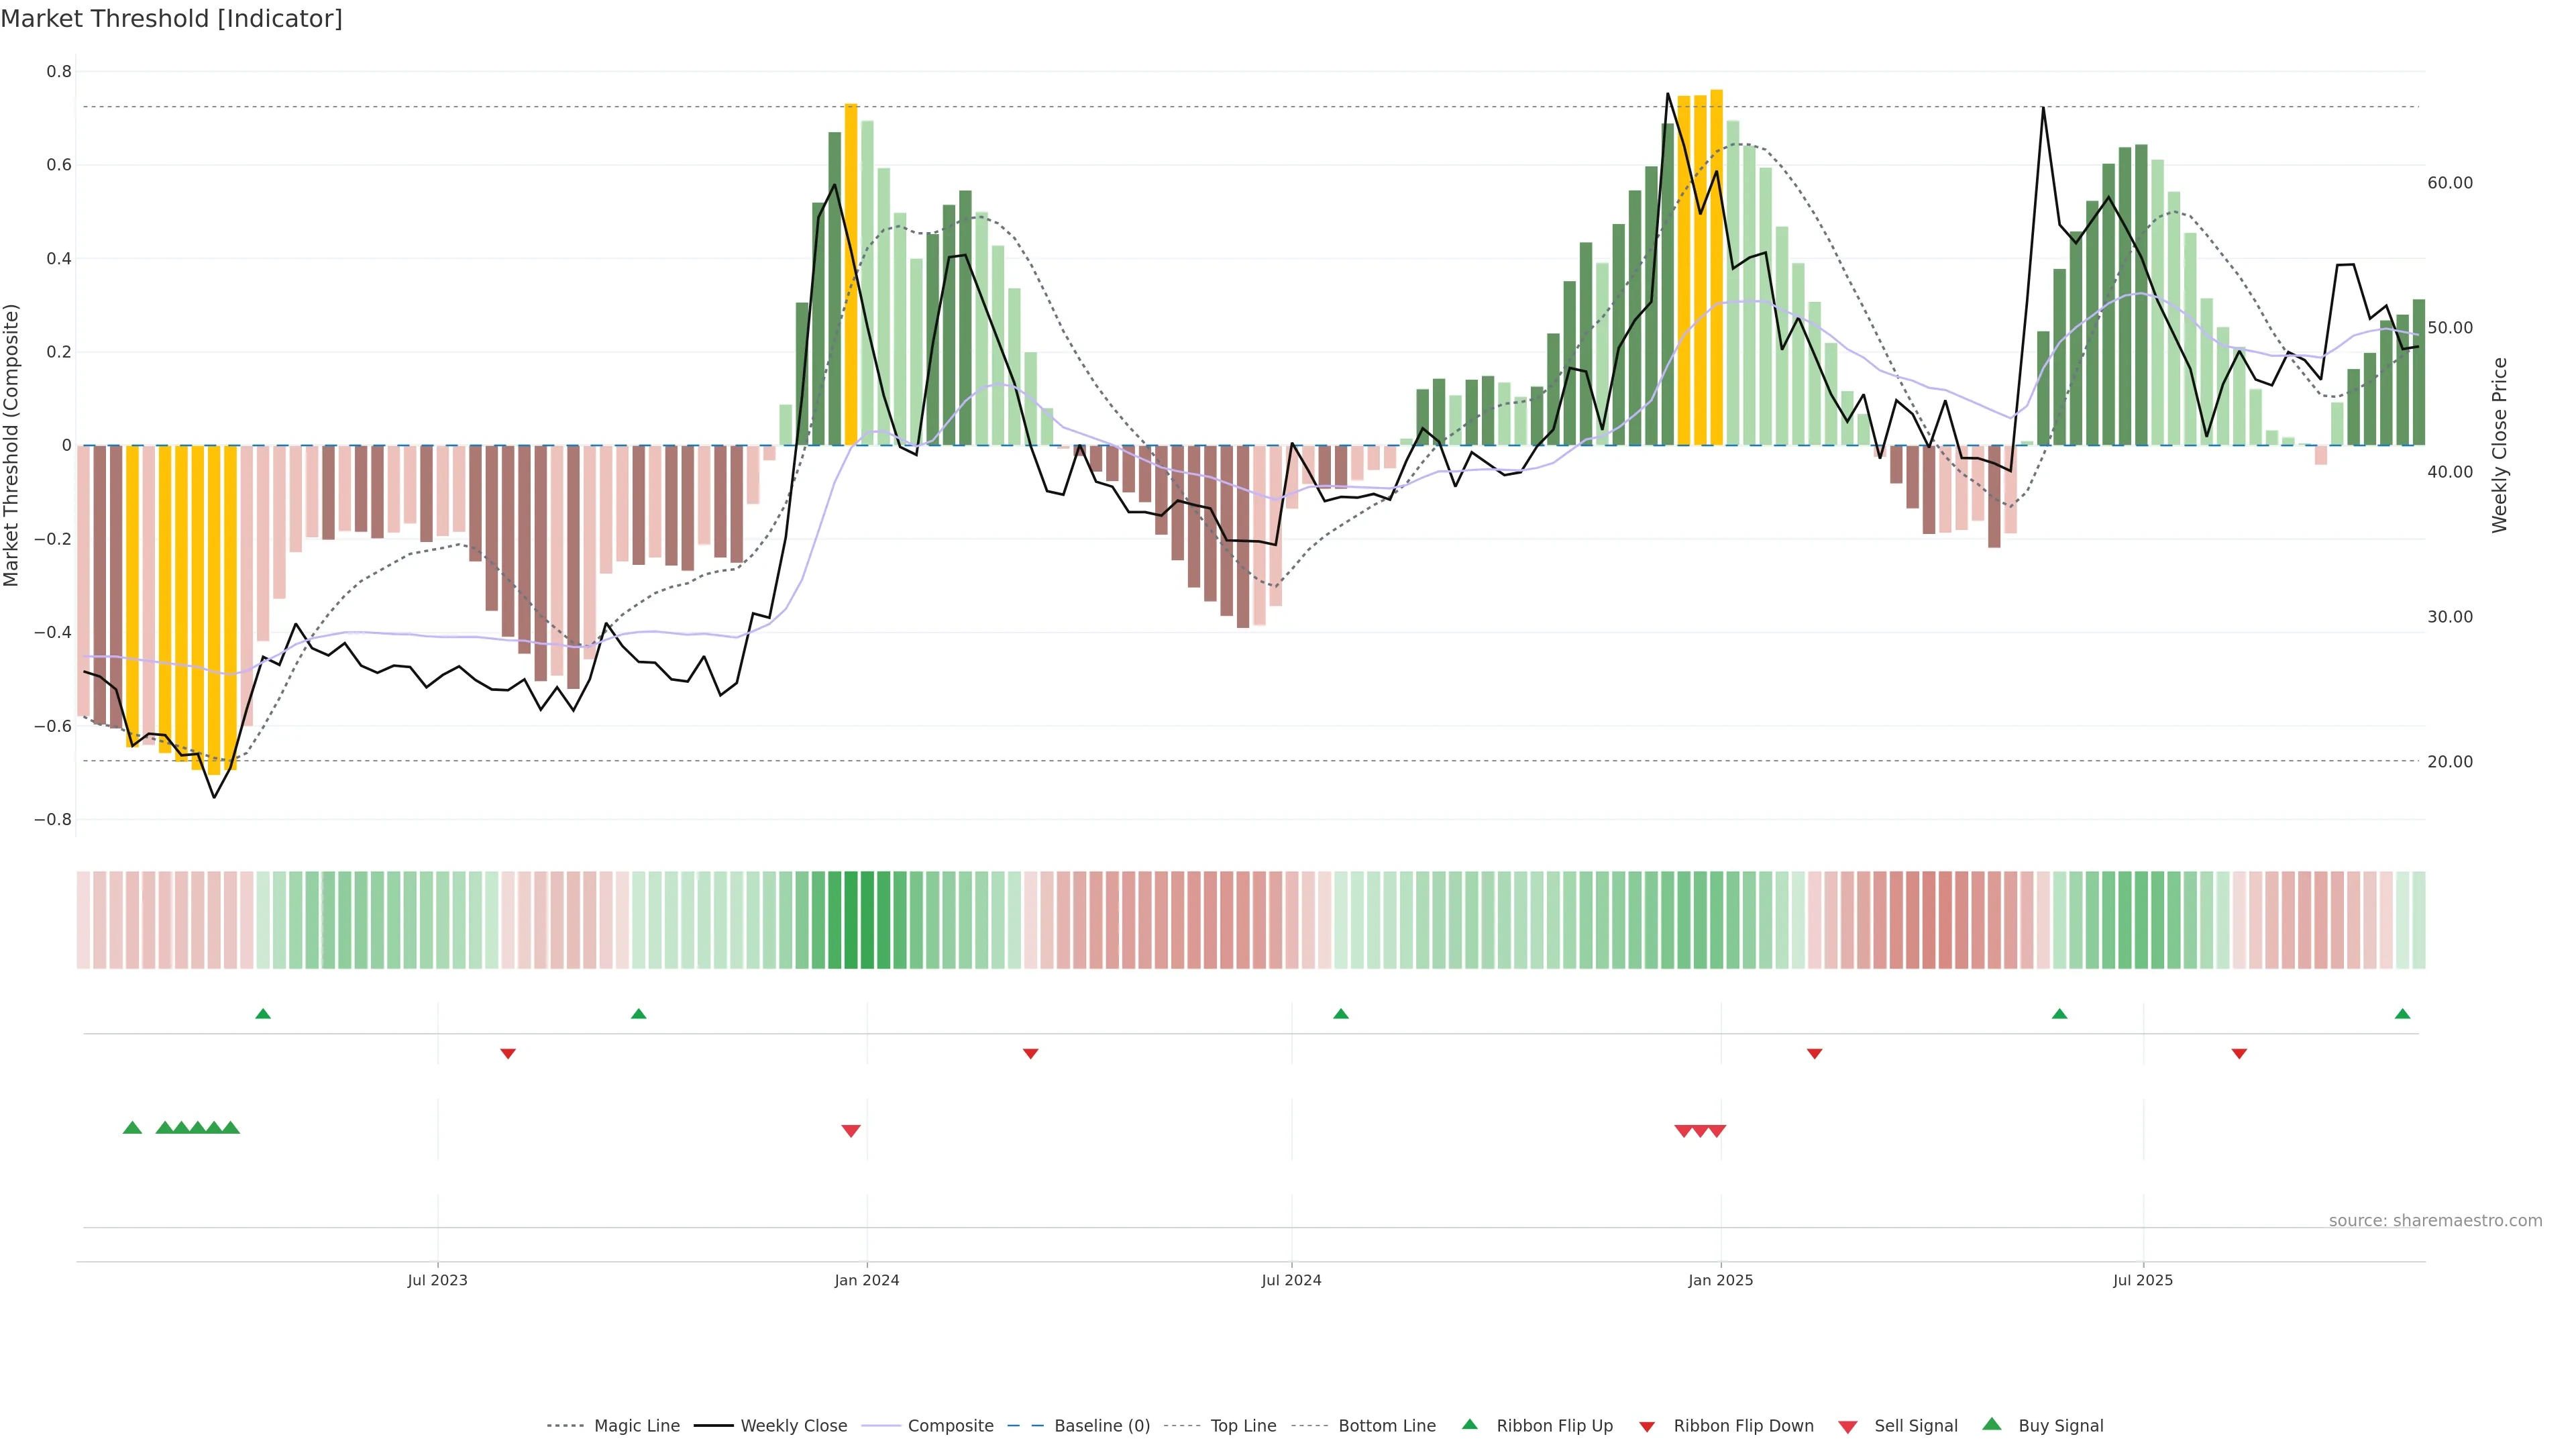Click the leftmost Buy Signal triangle marker
Image resolution: width=2576 pixels, height=1449 pixels.
click(132, 1128)
